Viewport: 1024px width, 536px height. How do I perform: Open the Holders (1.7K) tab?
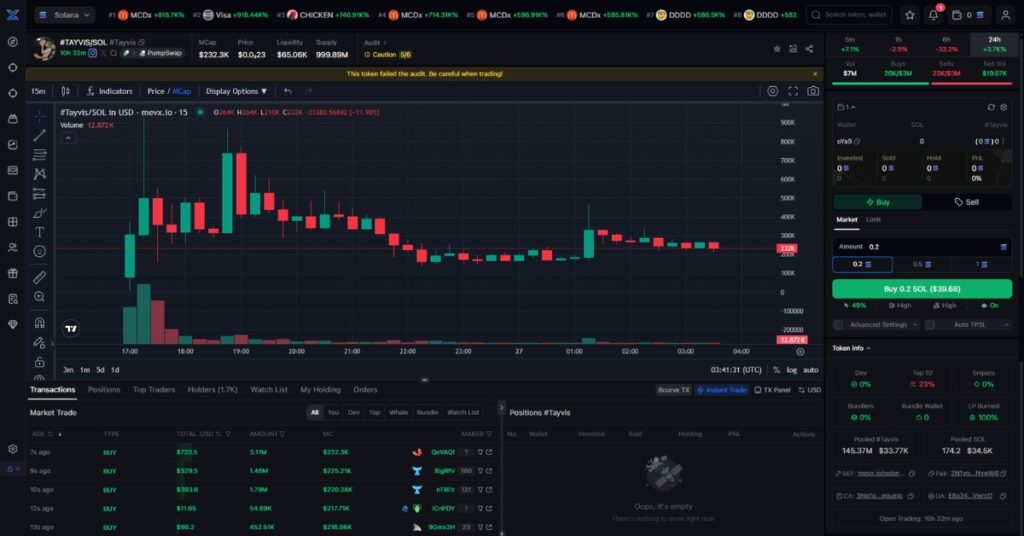click(x=213, y=390)
